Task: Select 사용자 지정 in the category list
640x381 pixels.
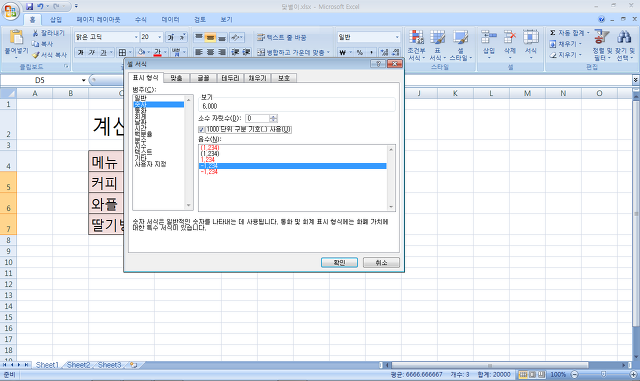Action: [150, 164]
